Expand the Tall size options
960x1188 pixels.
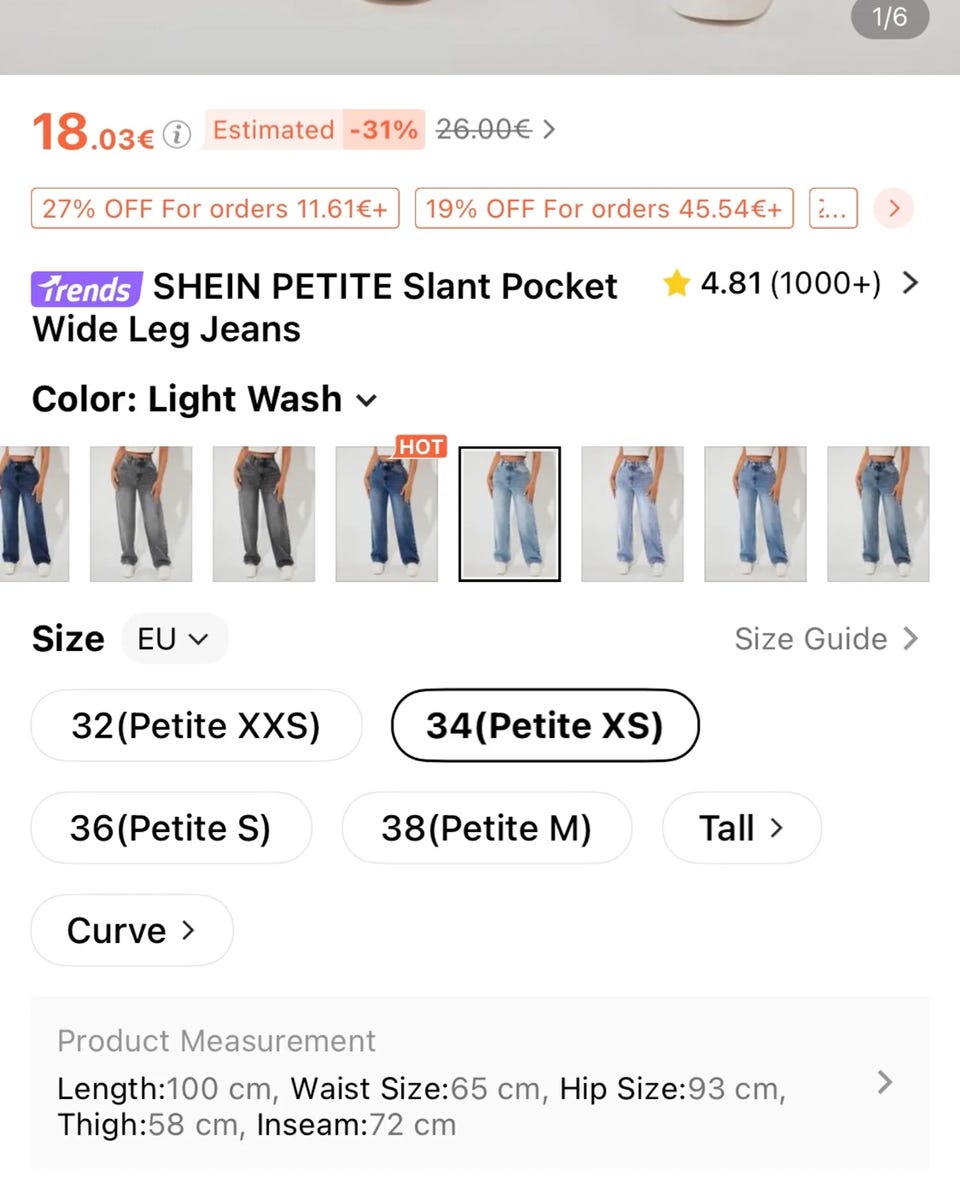tap(741, 828)
